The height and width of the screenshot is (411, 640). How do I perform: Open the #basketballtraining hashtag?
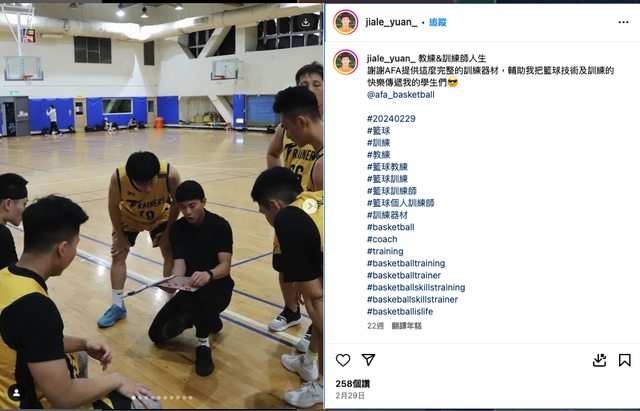[406, 263]
